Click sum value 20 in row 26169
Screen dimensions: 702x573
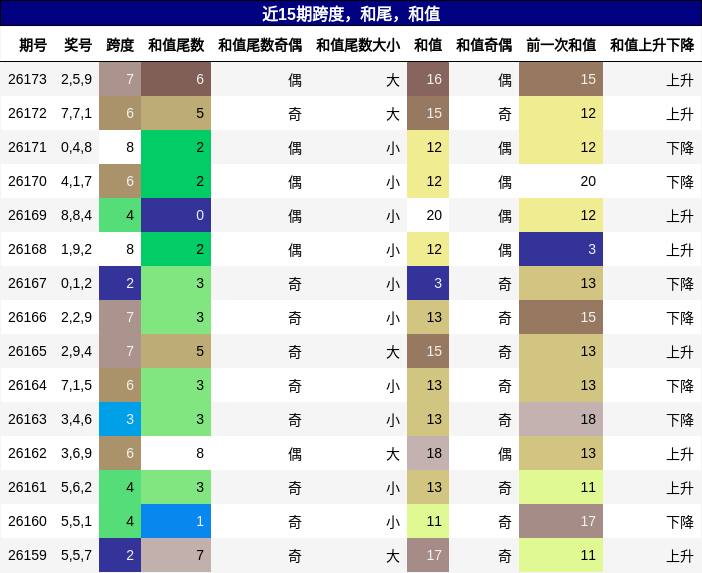pyautogui.click(x=428, y=215)
